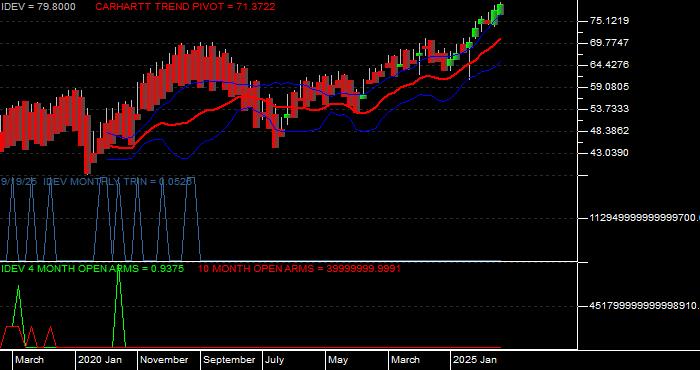Click the ARMS panel axis value 45179999999998910
Image resolution: width=700 pixels, height=370 pixels.
[x=645, y=306]
